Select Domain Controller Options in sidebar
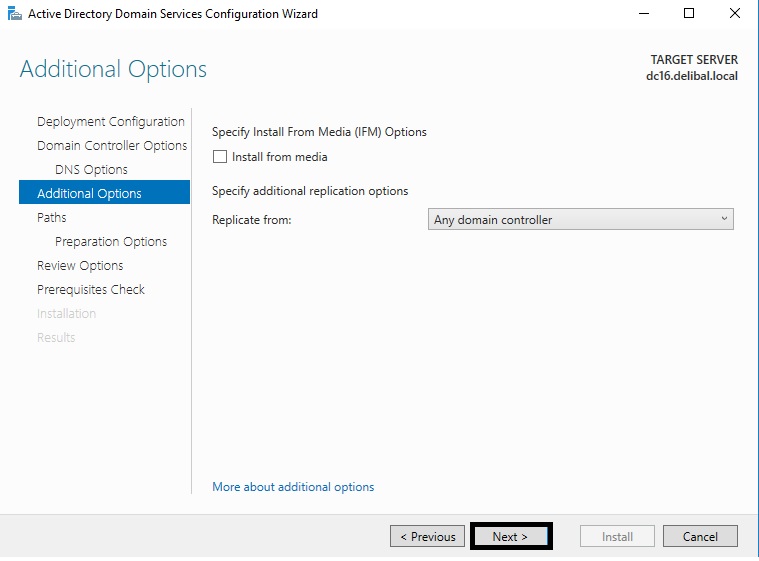The image size is (759, 561). (x=112, y=146)
